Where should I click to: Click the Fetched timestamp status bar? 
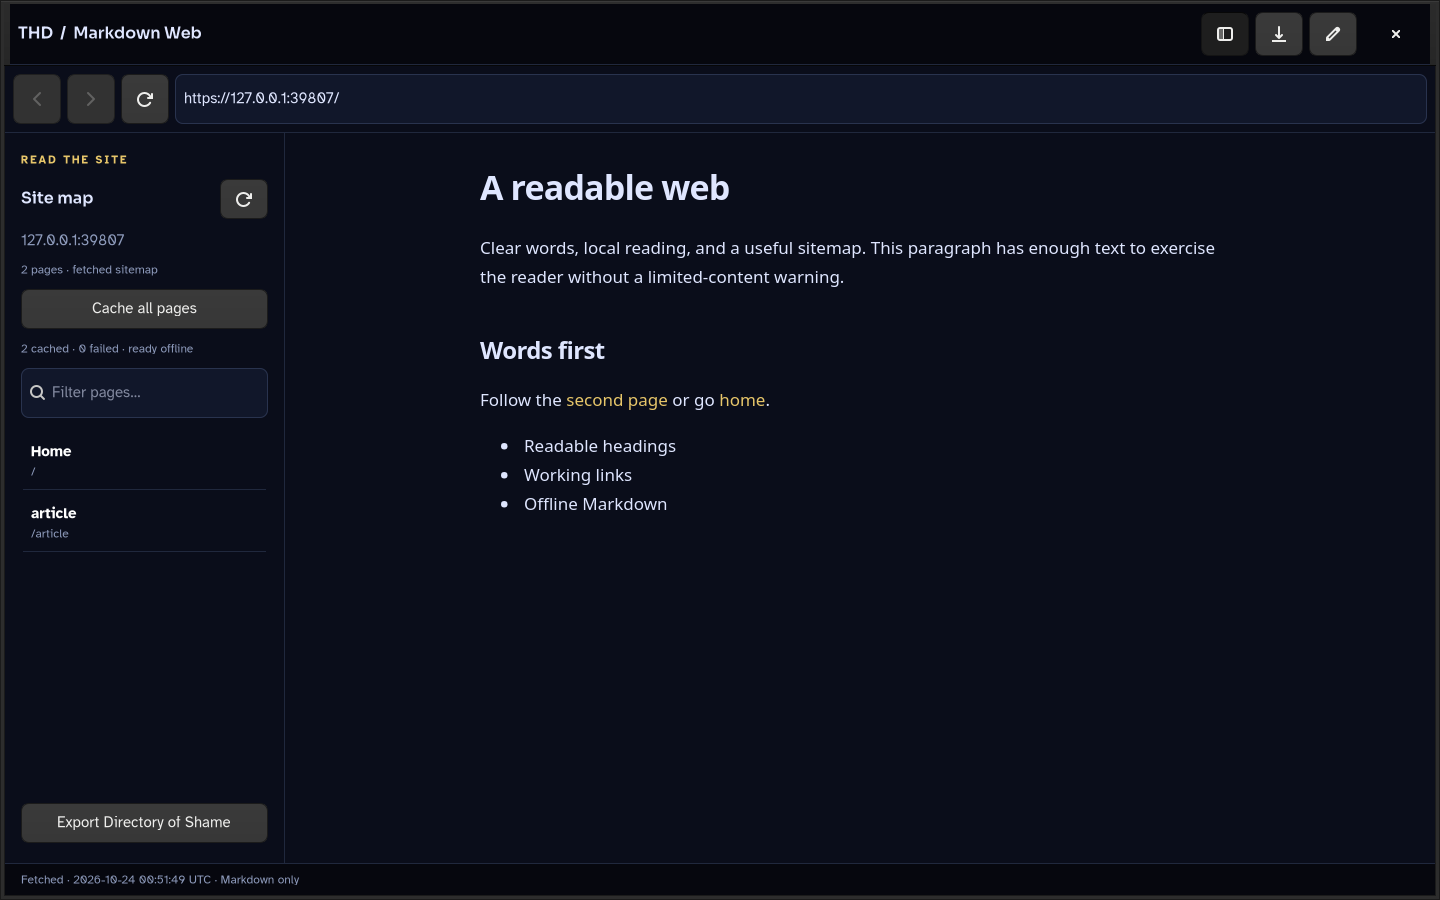point(160,880)
